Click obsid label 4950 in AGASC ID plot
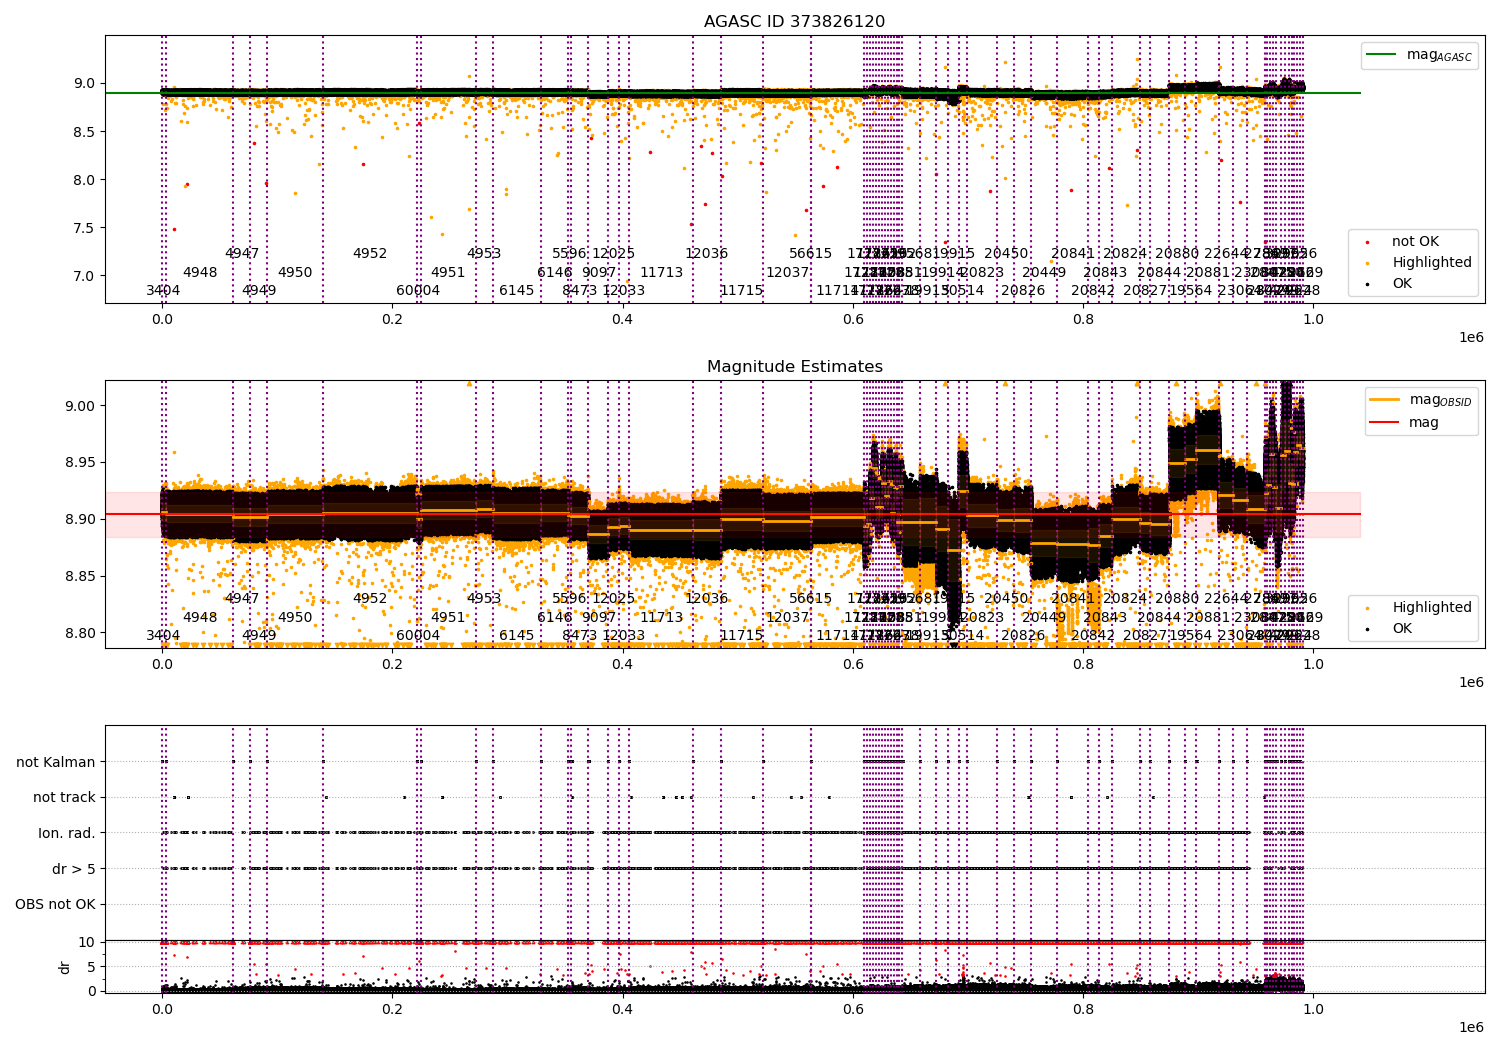Image resolution: width=1500 pixels, height=1050 pixels. tap(295, 272)
